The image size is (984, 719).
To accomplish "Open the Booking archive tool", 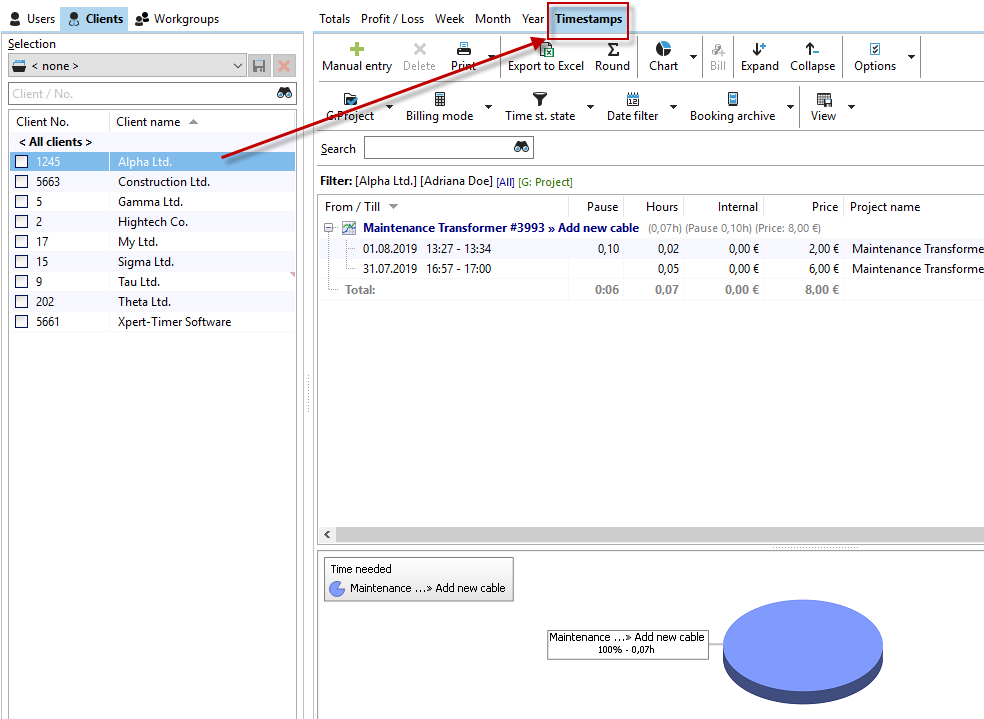I will (x=732, y=99).
